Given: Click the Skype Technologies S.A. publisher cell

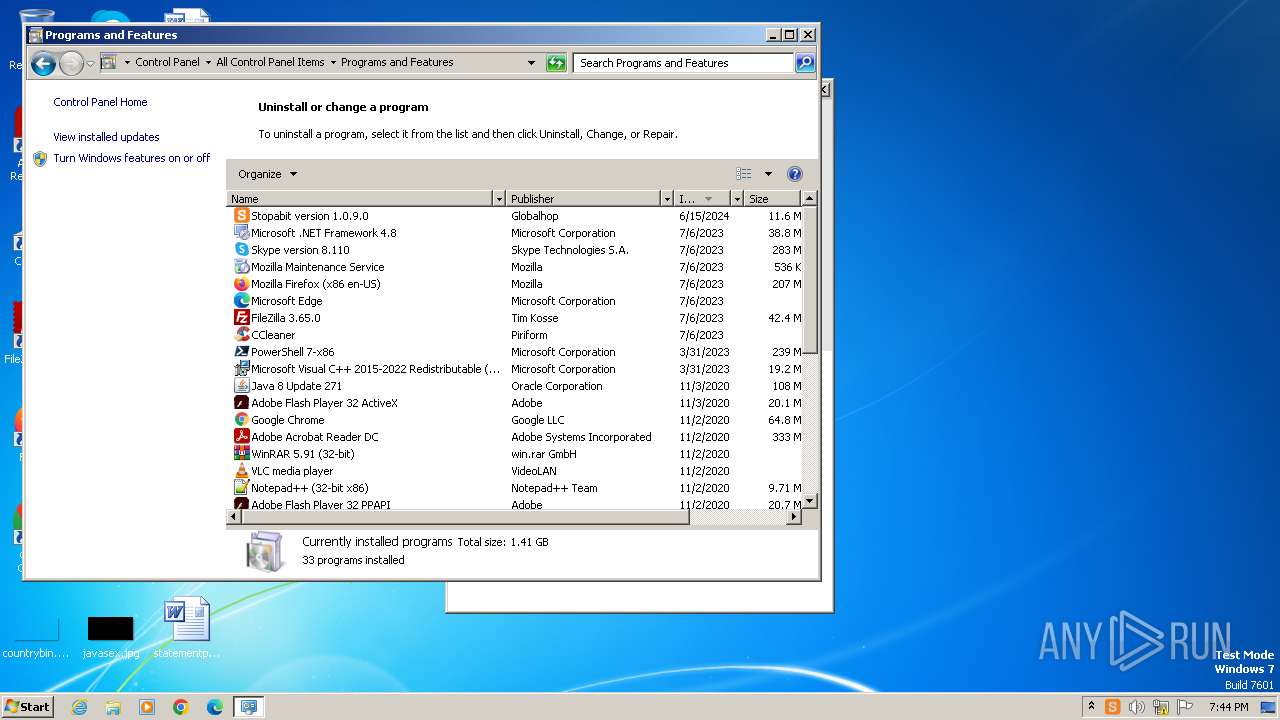Looking at the screenshot, I should pyautogui.click(x=570, y=250).
